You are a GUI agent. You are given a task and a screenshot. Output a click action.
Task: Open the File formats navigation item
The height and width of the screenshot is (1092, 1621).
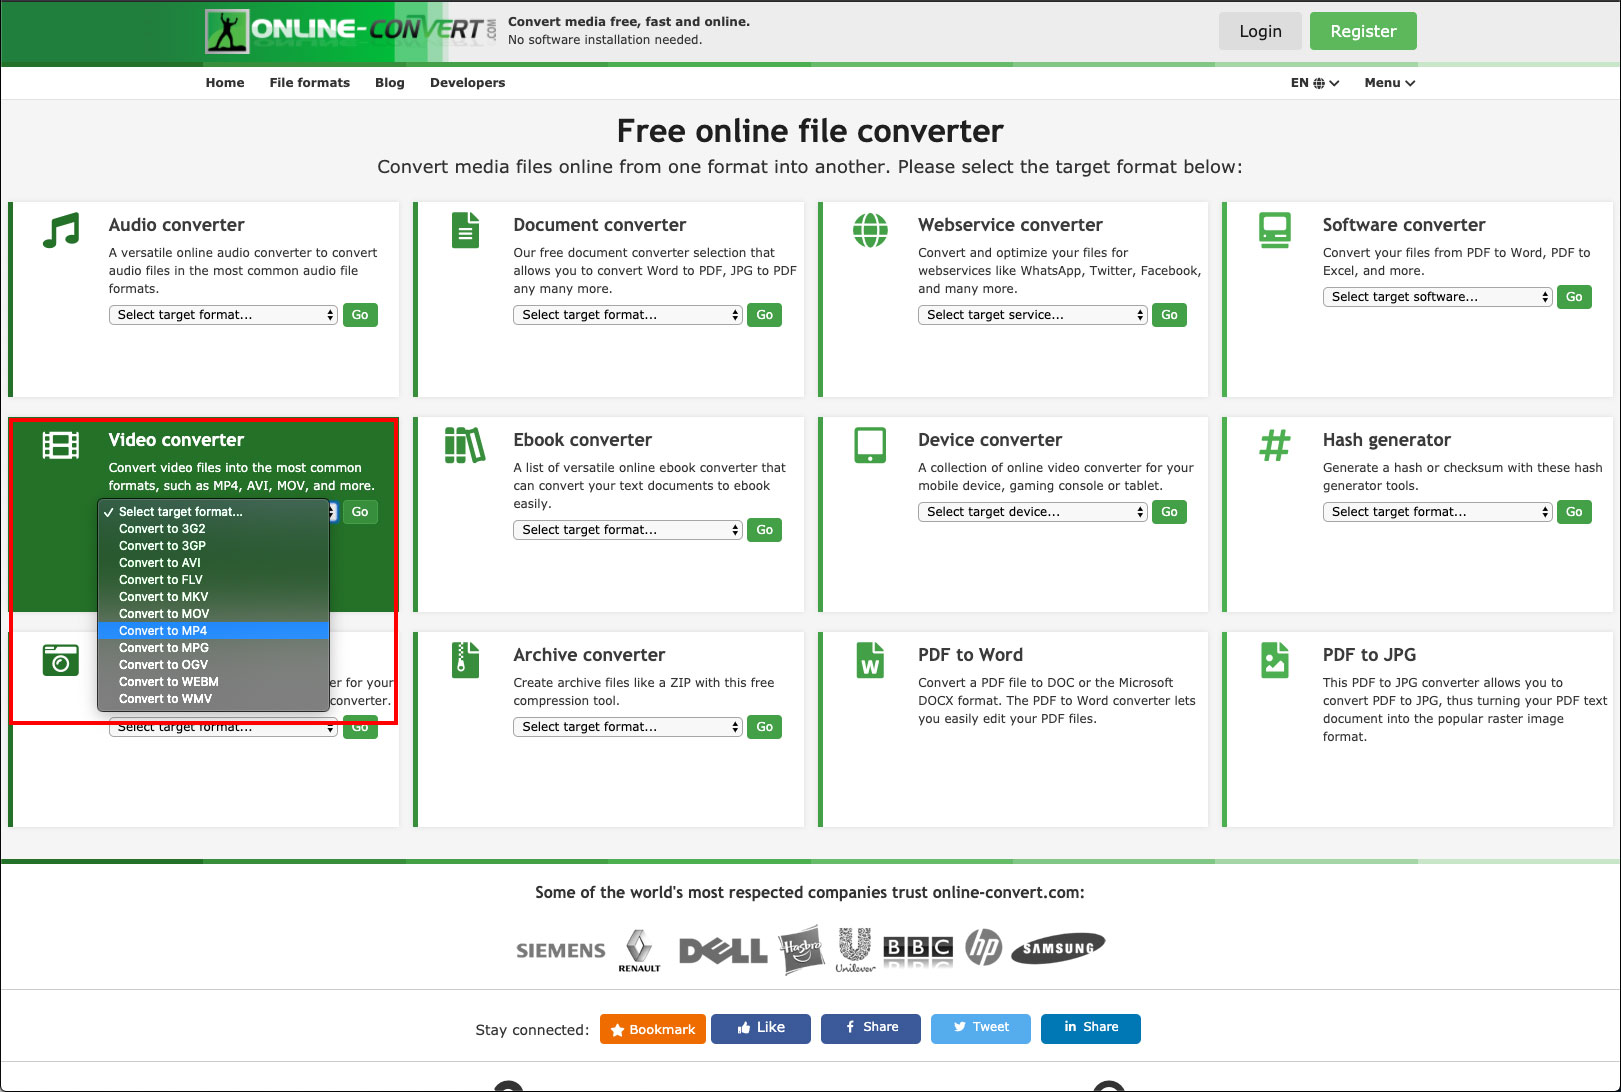309,83
